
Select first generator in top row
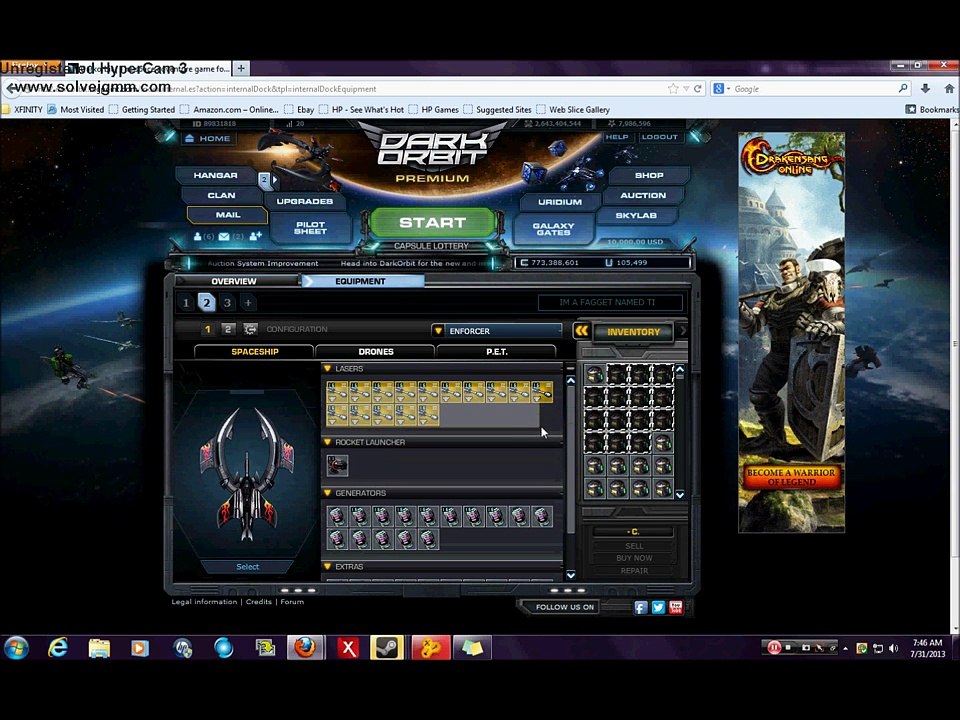click(337, 516)
